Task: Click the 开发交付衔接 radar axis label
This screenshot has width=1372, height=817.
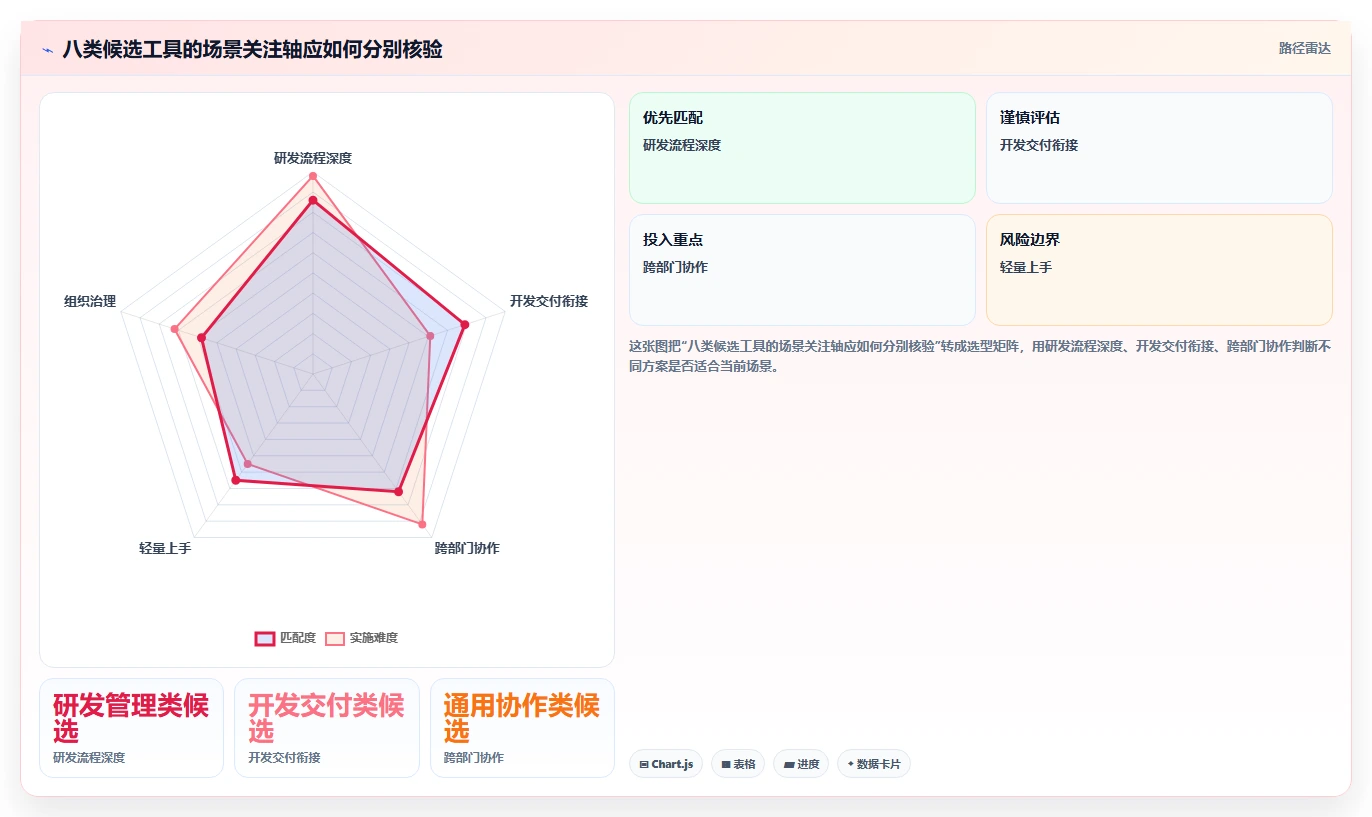Action: pos(549,301)
